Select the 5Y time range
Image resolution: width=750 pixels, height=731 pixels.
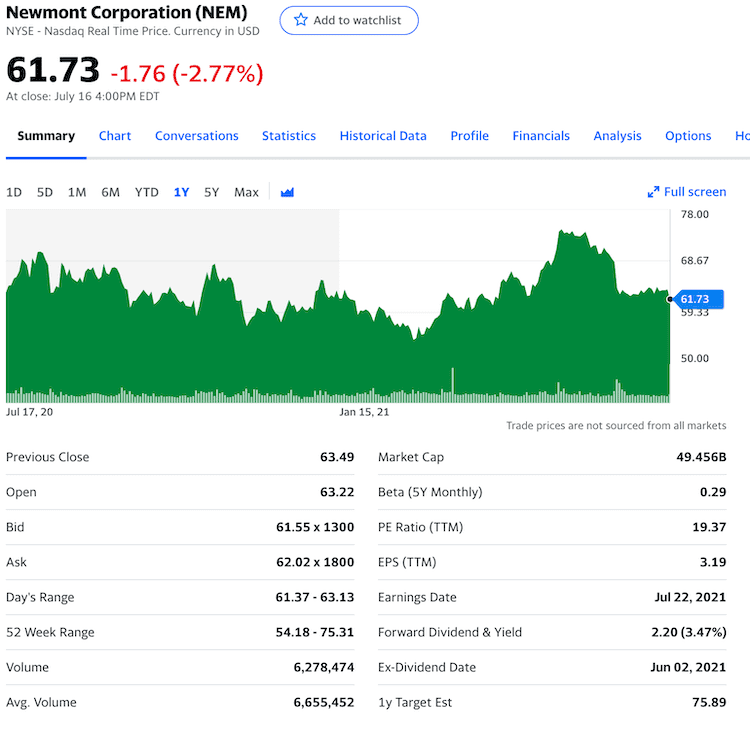tap(211, 192)
